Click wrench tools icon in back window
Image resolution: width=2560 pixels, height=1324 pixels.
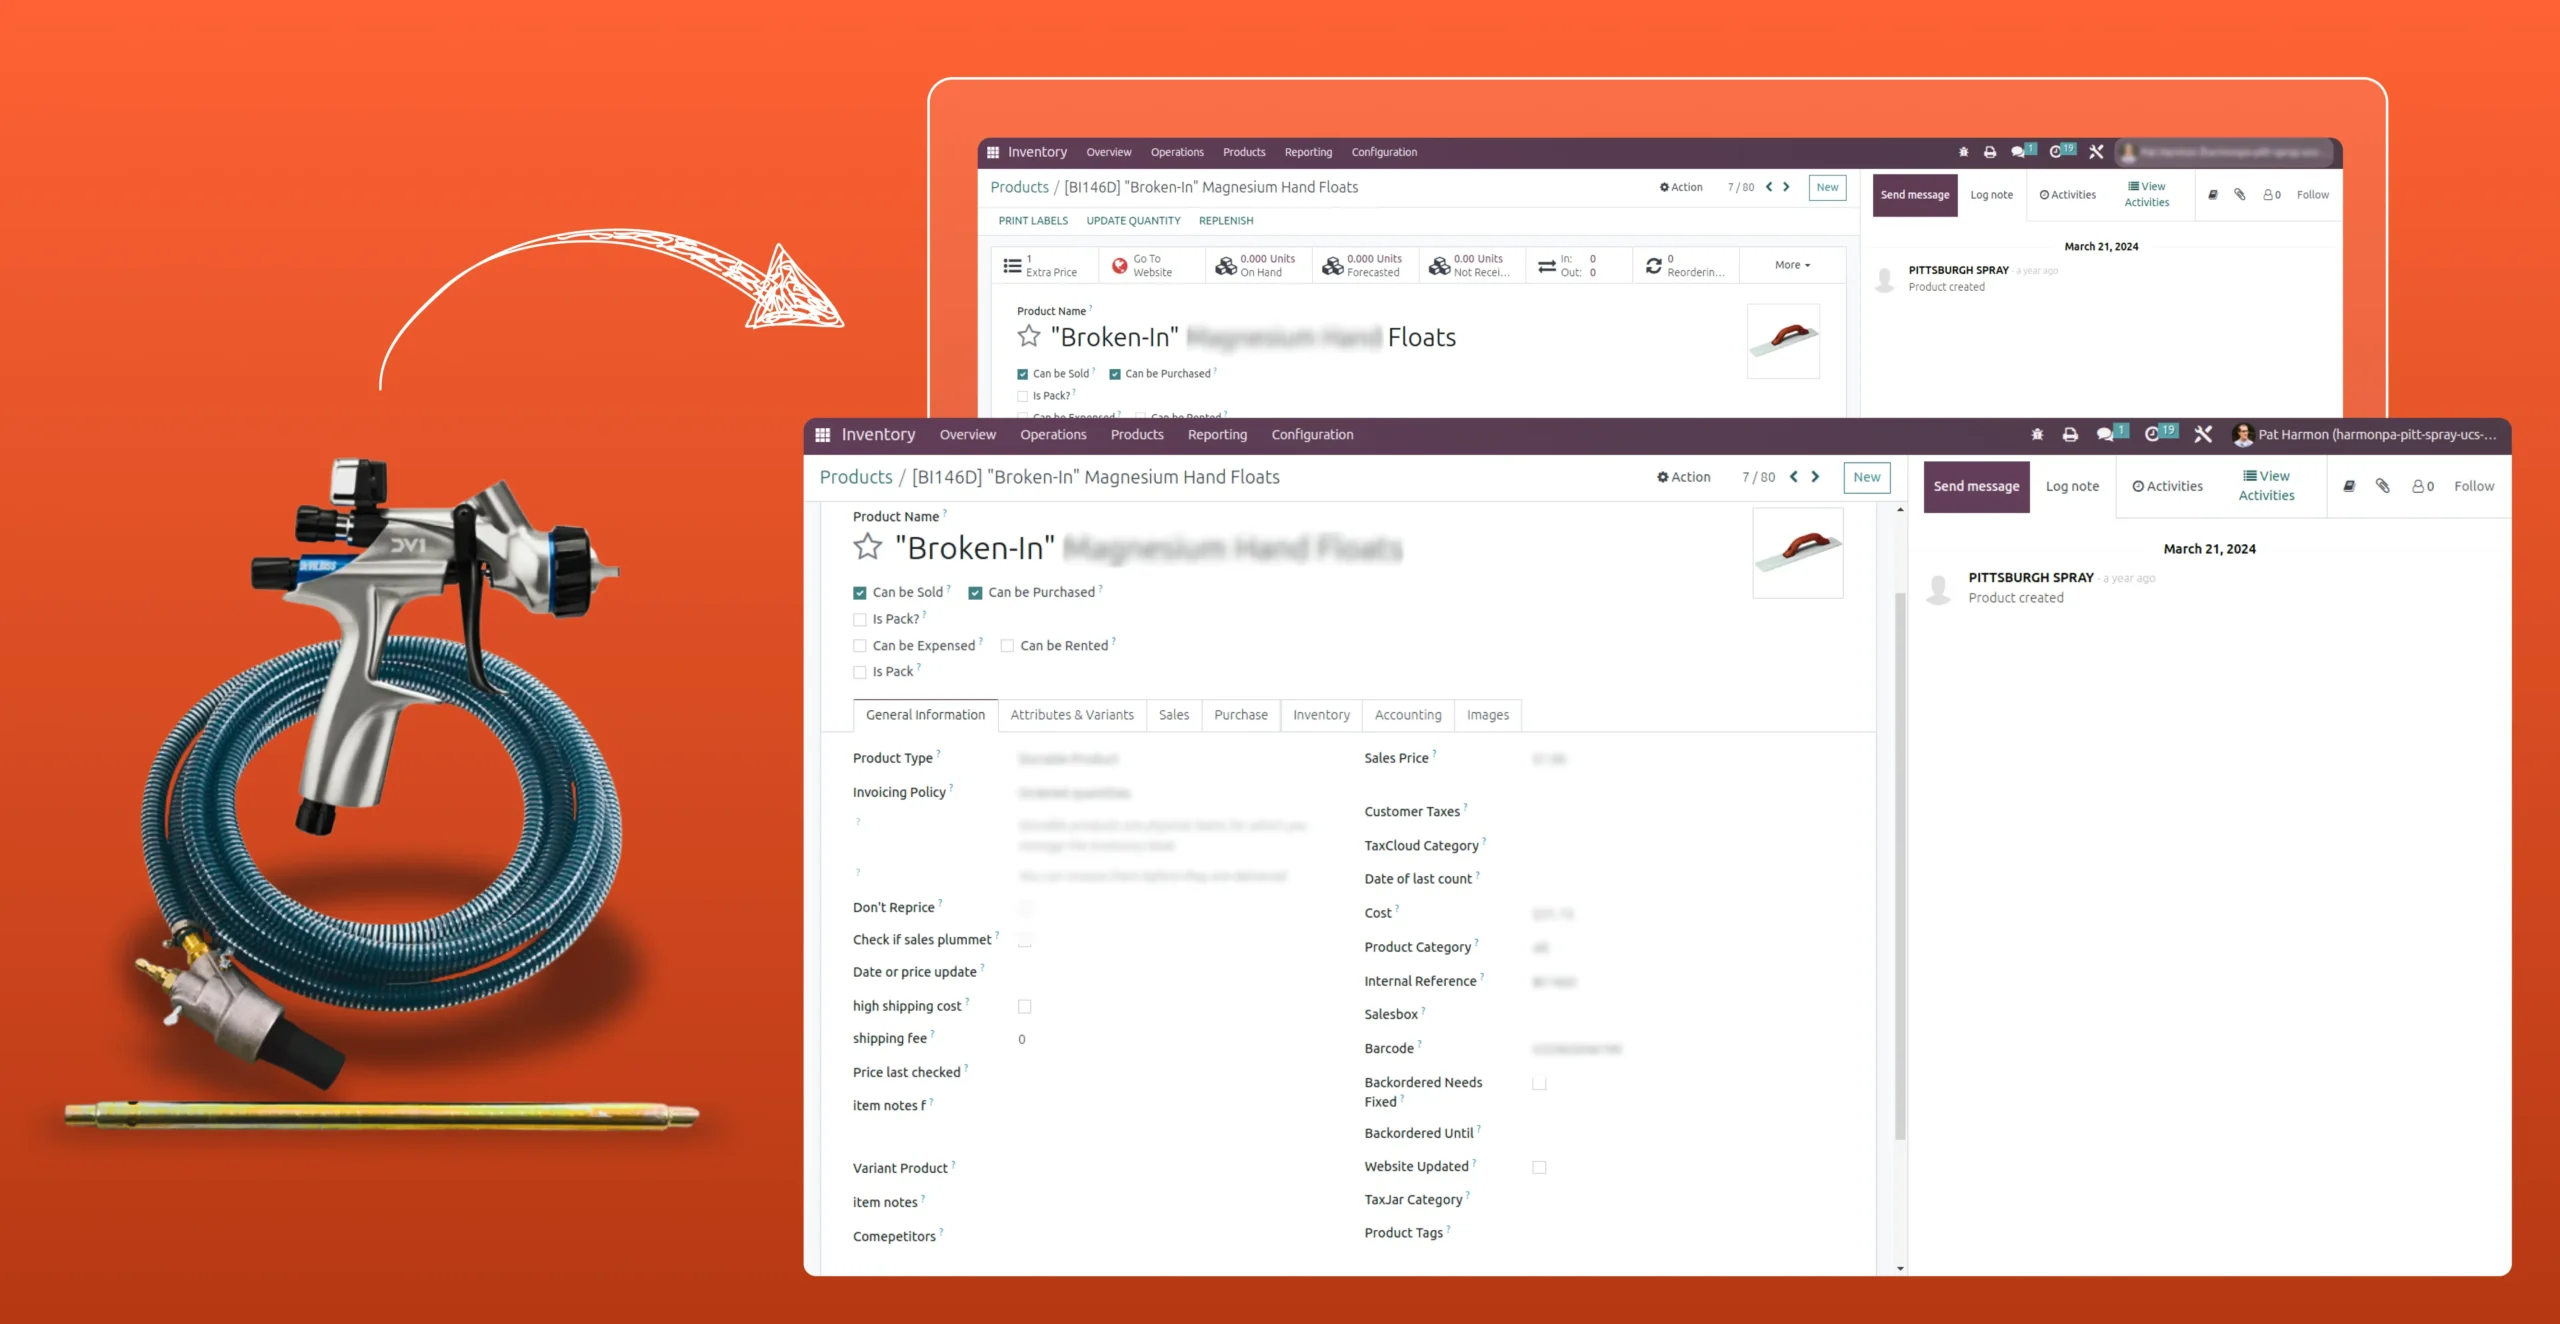[x=2096, y=152]
